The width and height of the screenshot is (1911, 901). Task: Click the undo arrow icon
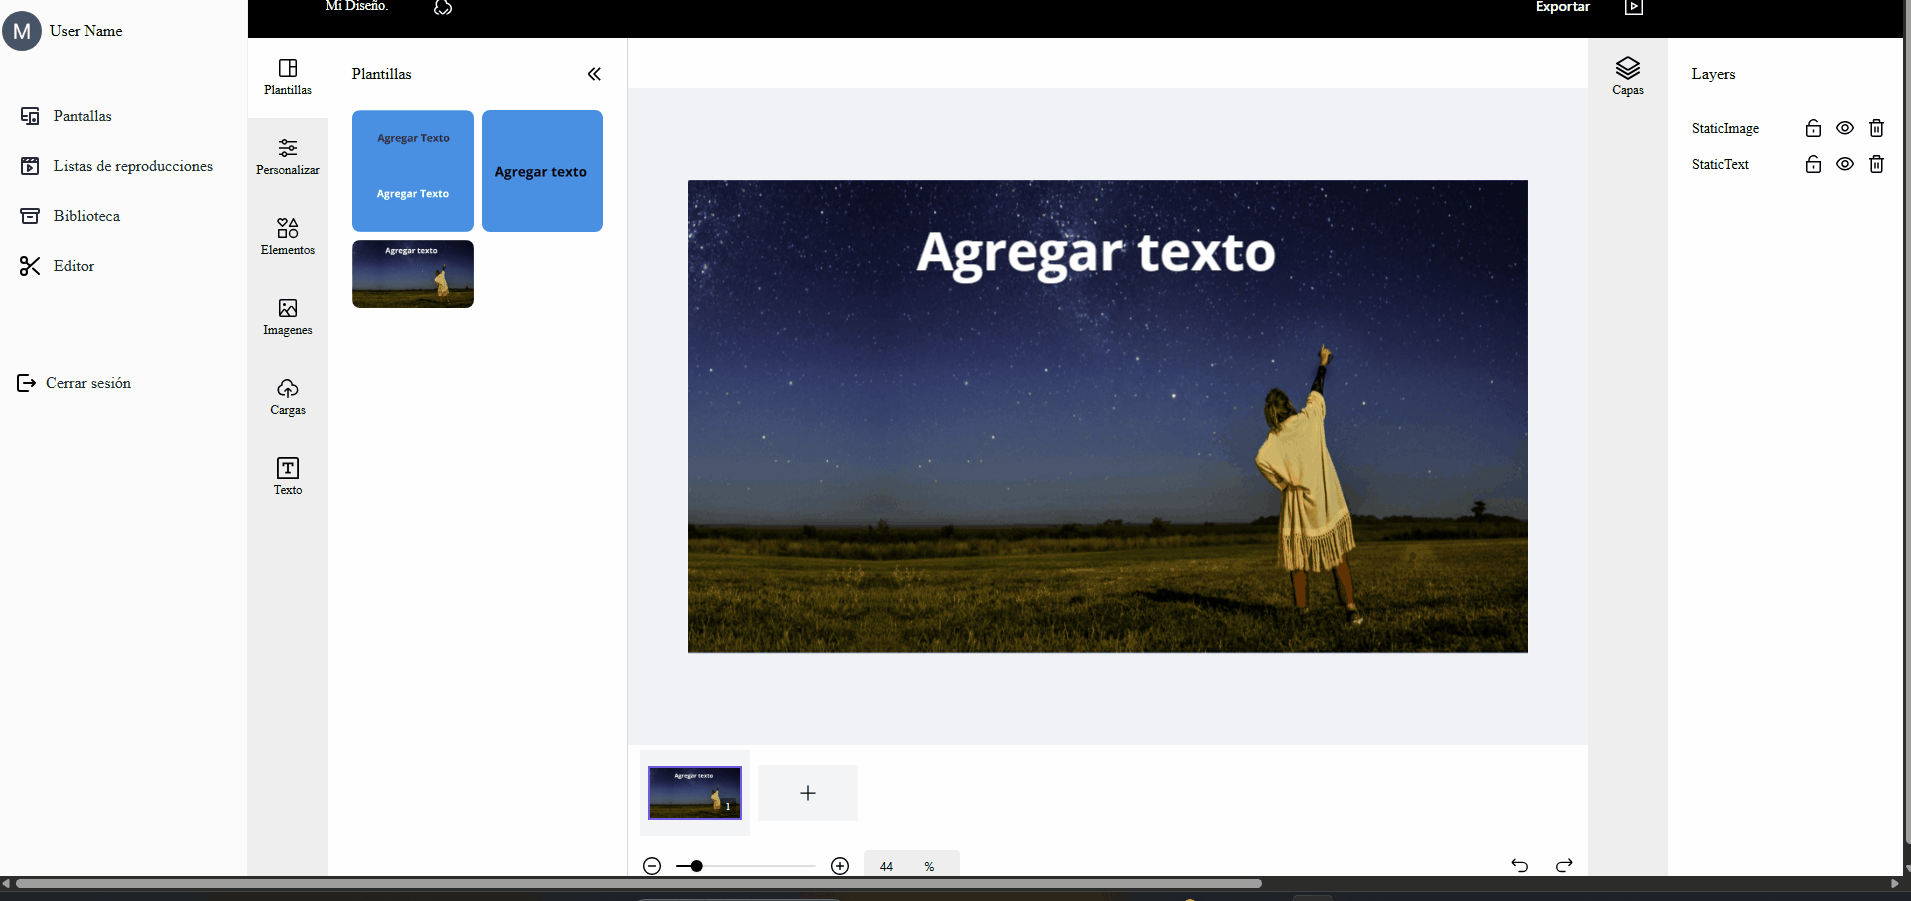(1520, 865)
